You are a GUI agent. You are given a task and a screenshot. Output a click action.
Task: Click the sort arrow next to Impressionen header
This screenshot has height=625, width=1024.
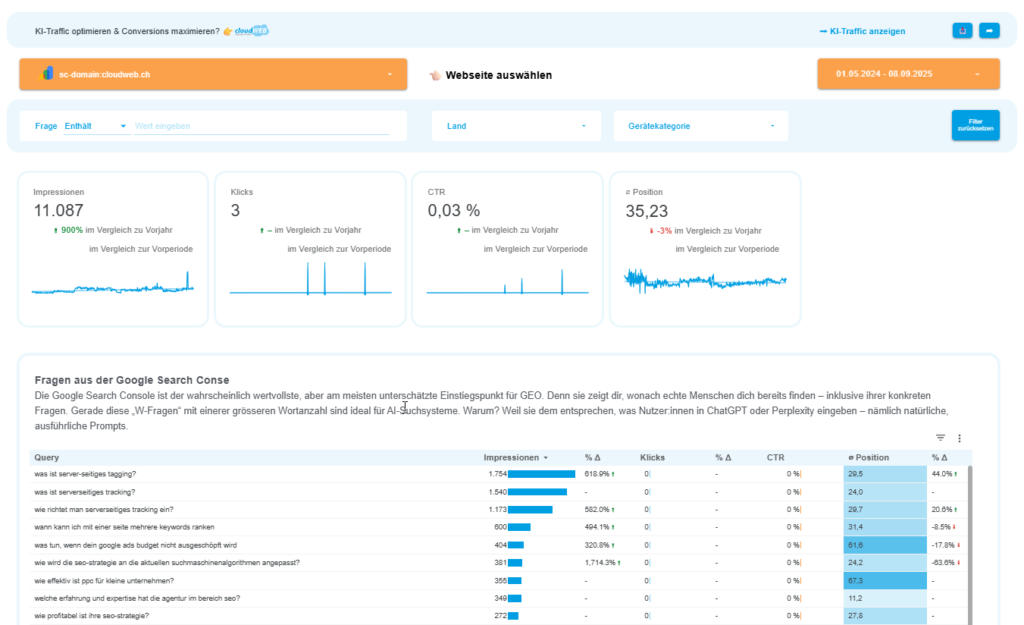tap(545, 458)
